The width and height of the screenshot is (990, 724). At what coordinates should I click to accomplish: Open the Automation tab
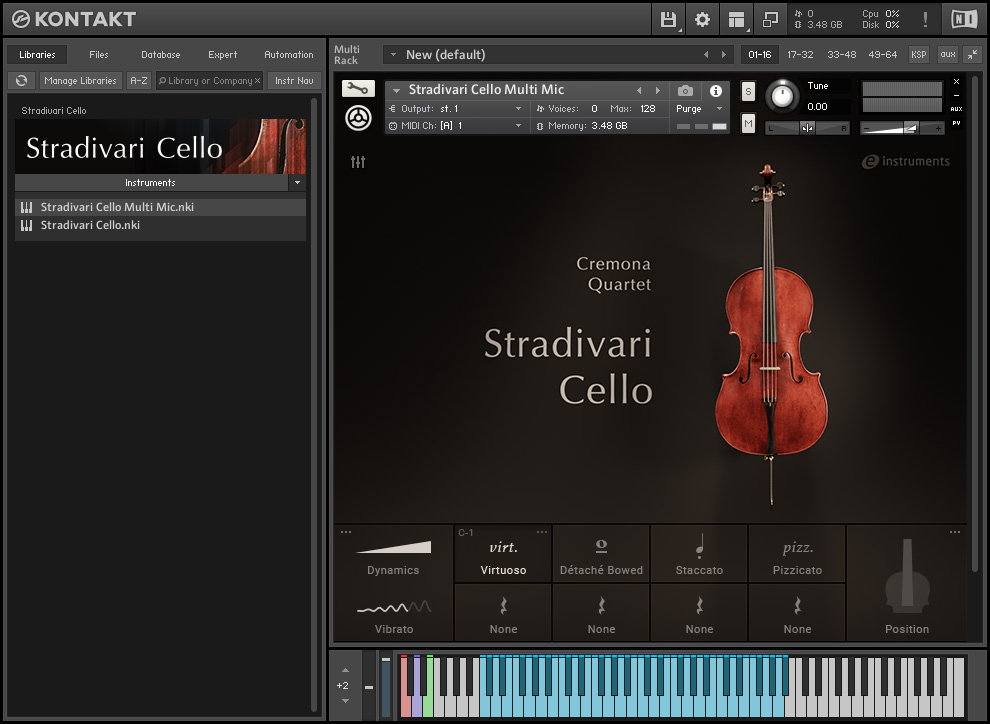[x=288, y=54]
